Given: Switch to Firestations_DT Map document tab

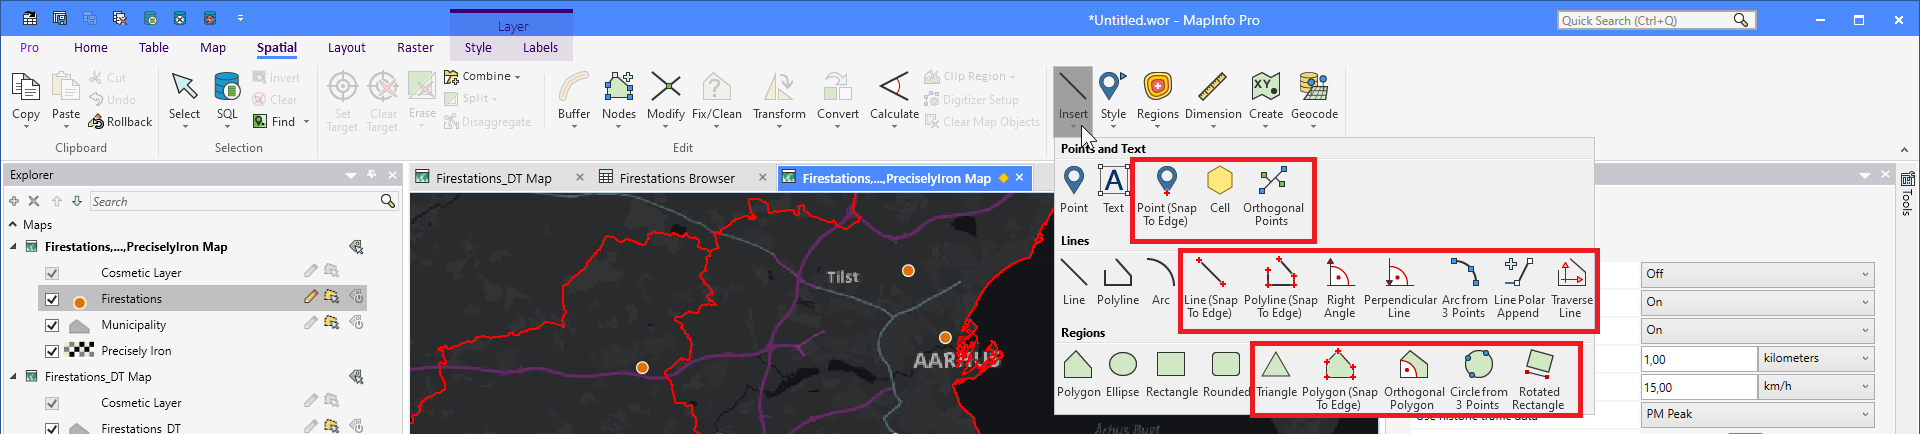Looking at the screenshot, I should (x=494, y=178).
